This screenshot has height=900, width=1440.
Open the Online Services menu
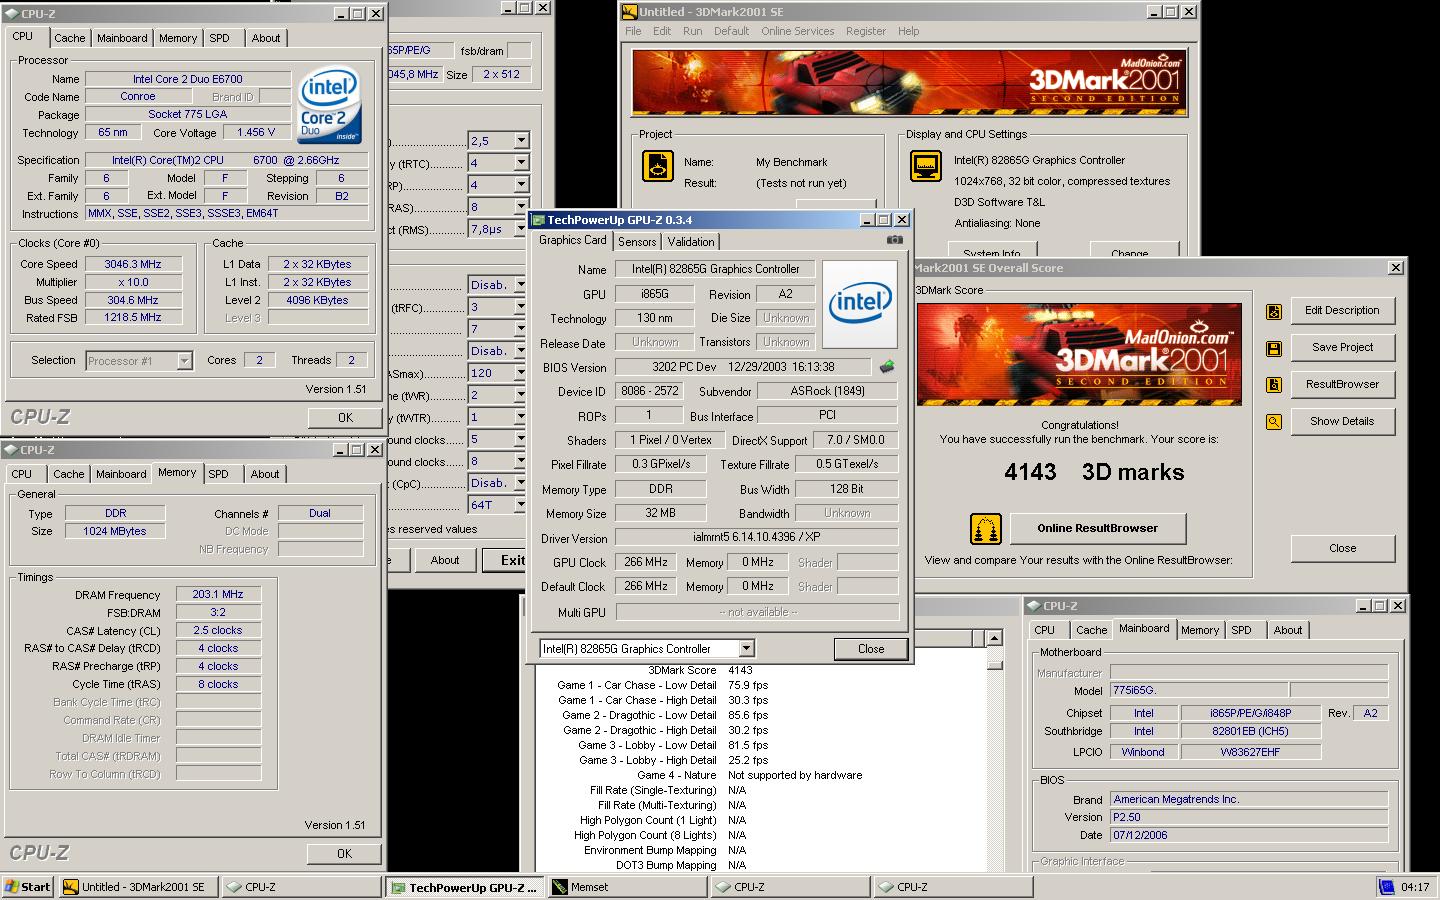coord(797,31)
